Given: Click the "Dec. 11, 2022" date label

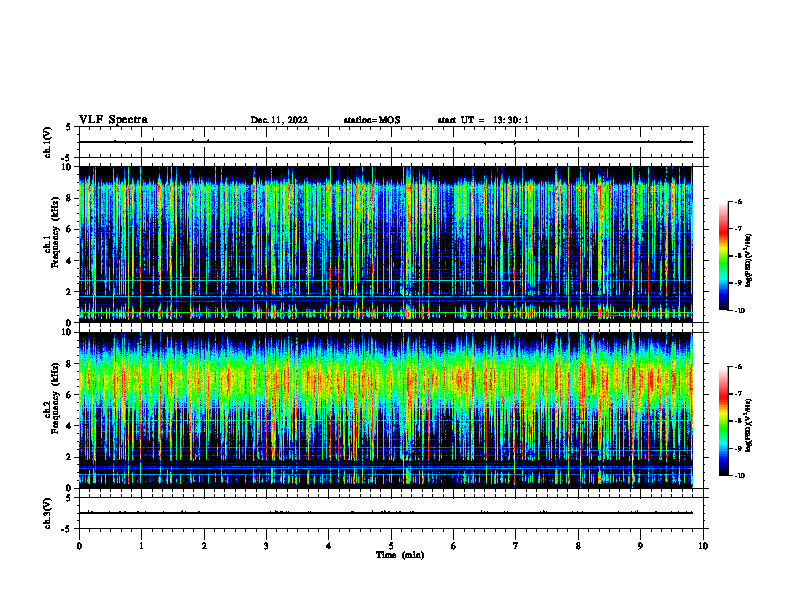Looking at the screenshot, I should tap(279, 120).
